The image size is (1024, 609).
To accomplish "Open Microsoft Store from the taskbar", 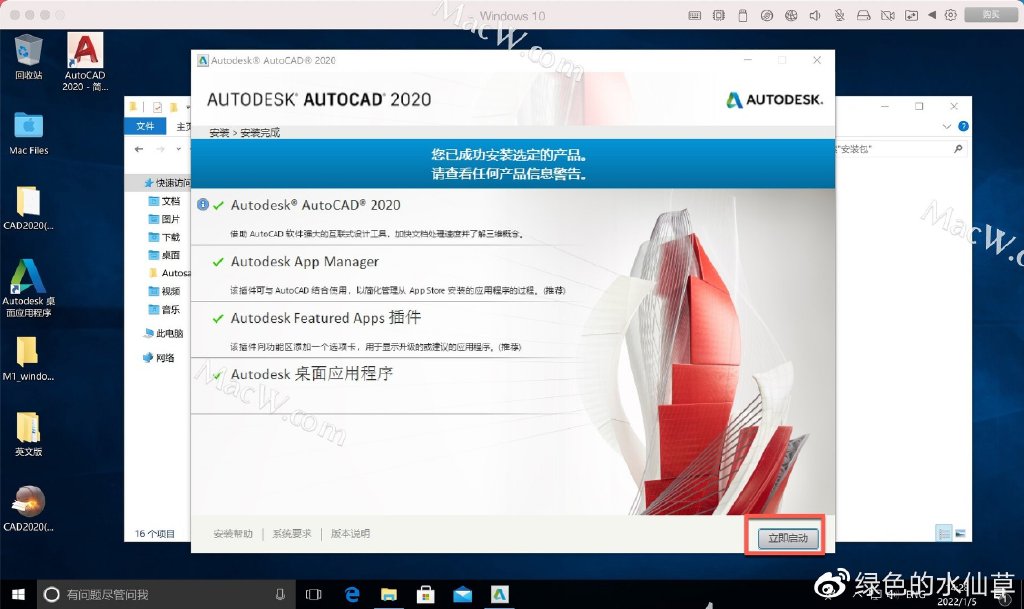I will [426, 593].
